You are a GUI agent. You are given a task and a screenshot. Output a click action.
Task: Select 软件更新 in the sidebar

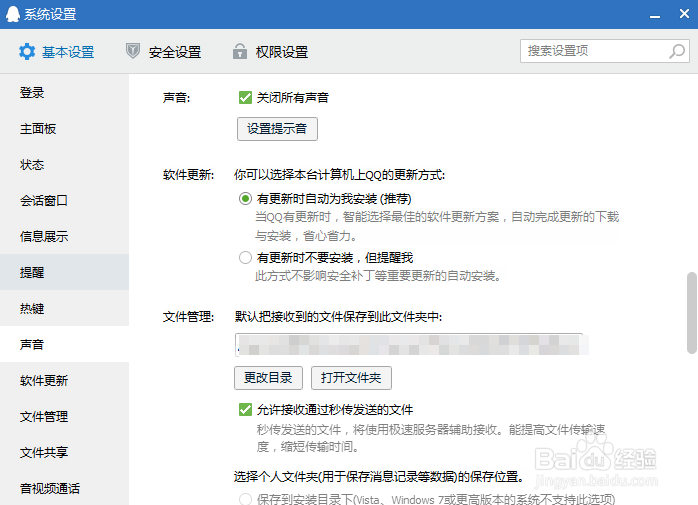point(65,380)
